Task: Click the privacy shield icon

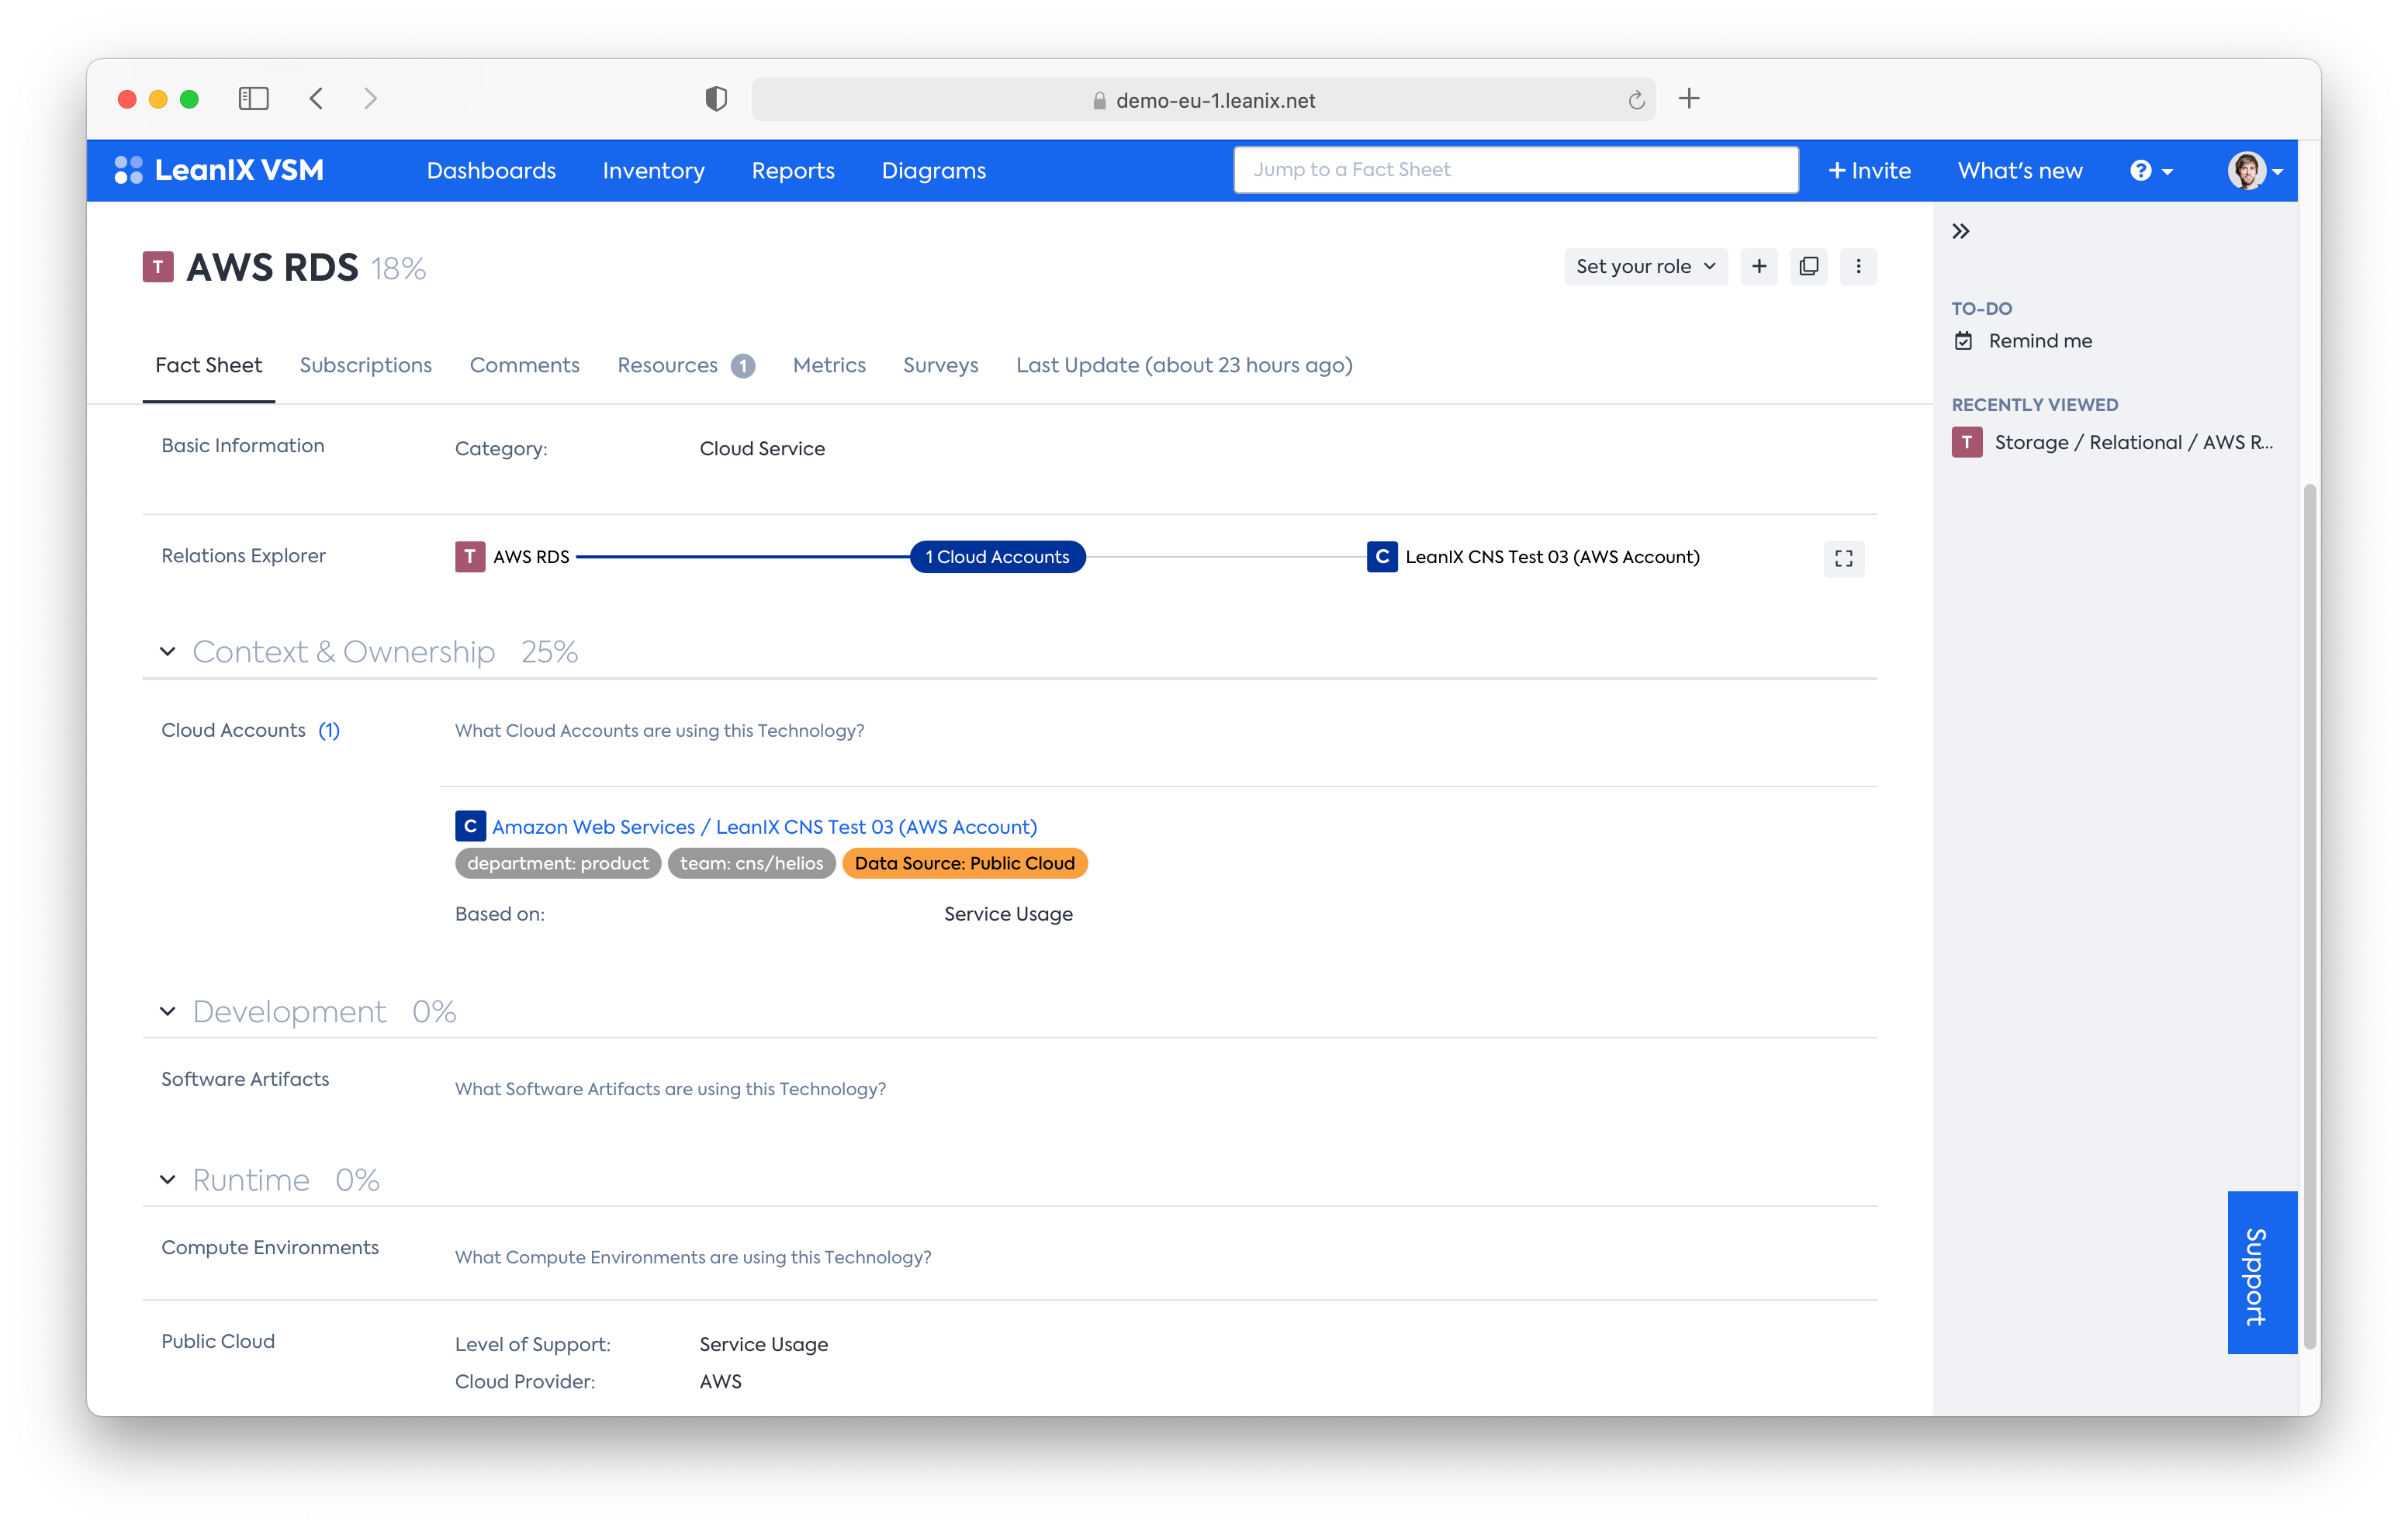Action: (716, 99)
